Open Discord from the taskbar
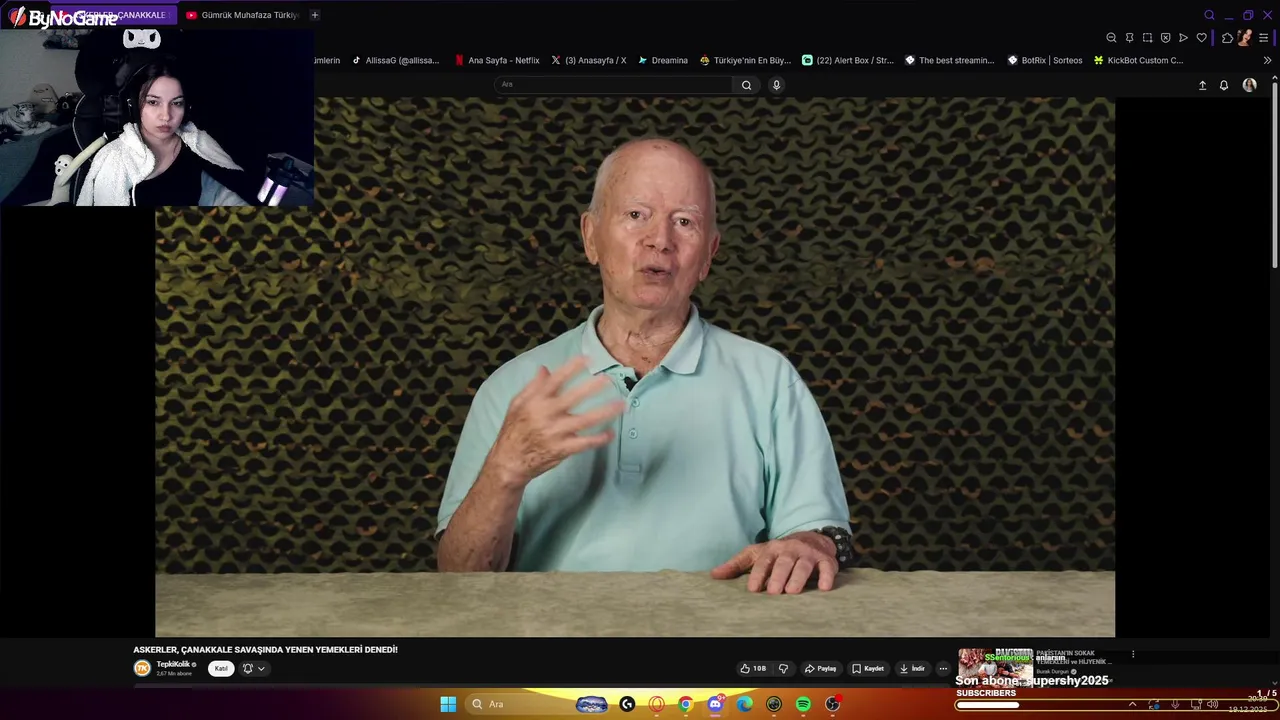 715,704
